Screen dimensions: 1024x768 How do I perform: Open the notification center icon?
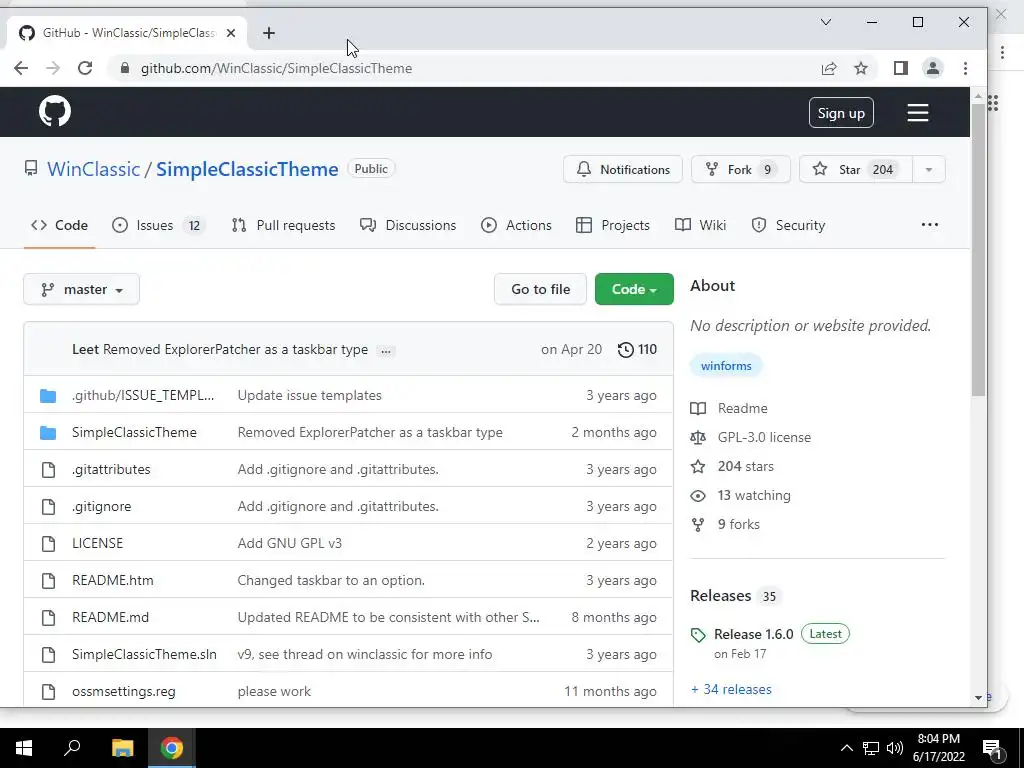993,748
